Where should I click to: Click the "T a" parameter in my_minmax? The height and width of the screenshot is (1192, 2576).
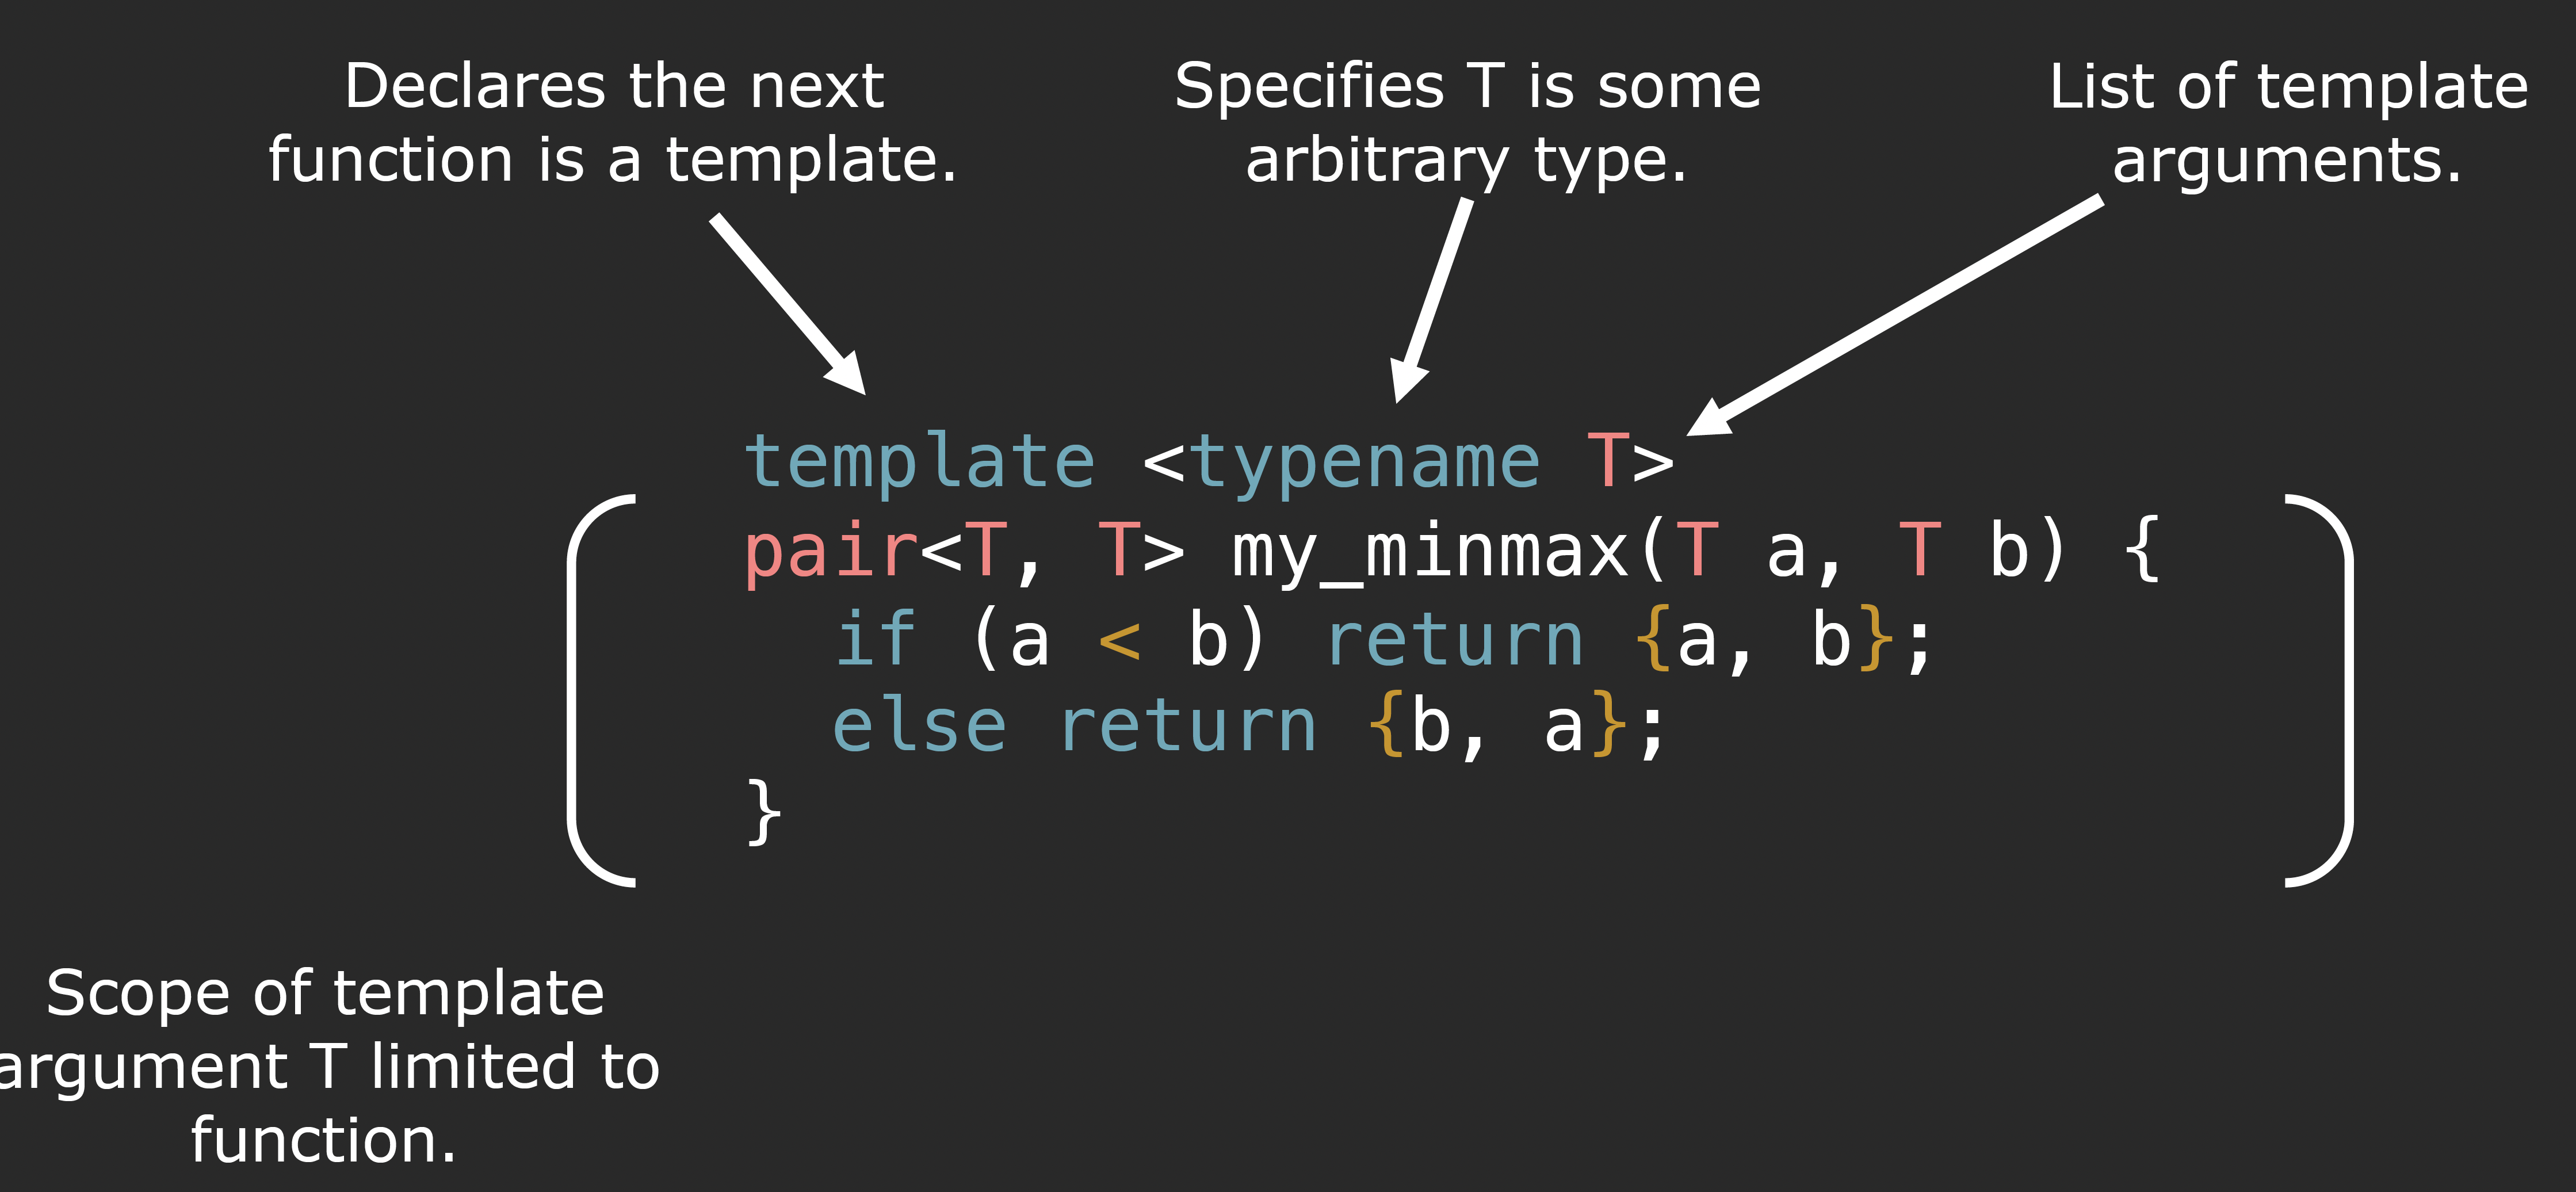coord(1742,549)
